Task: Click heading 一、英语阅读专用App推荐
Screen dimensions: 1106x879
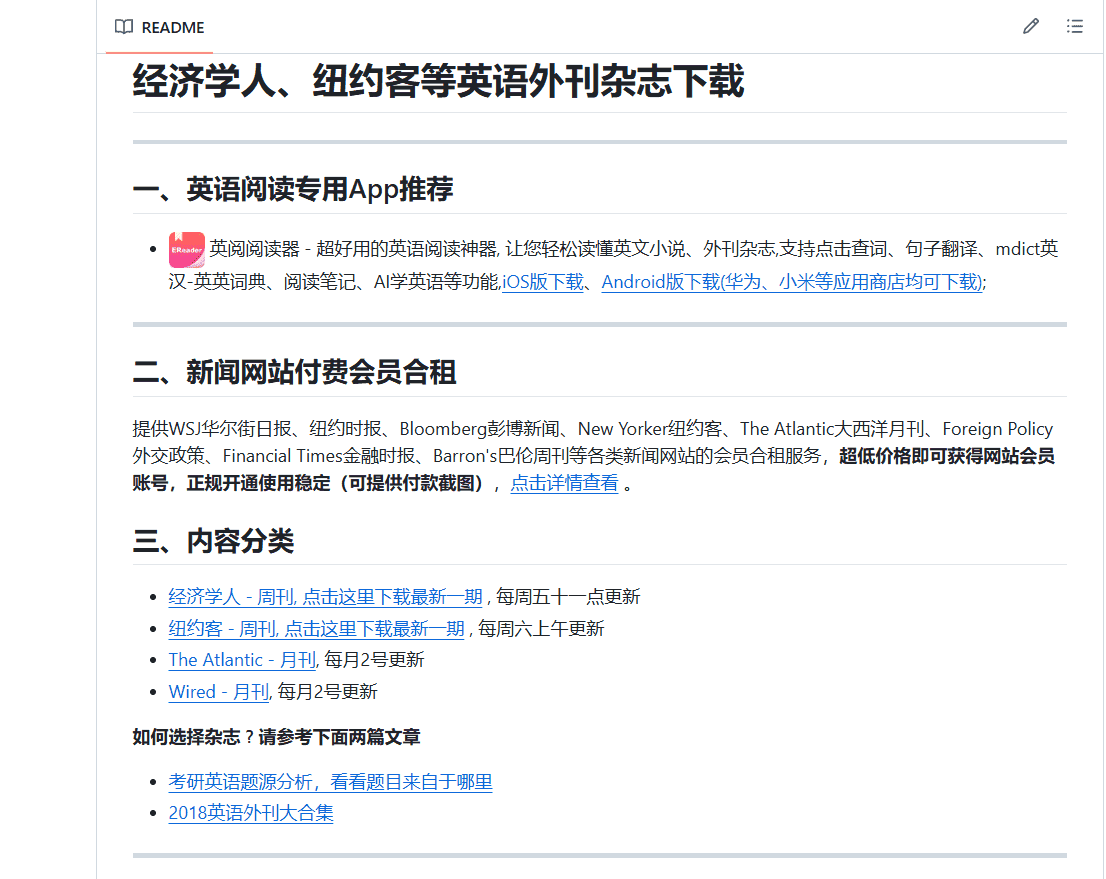Action: (293, 189)
